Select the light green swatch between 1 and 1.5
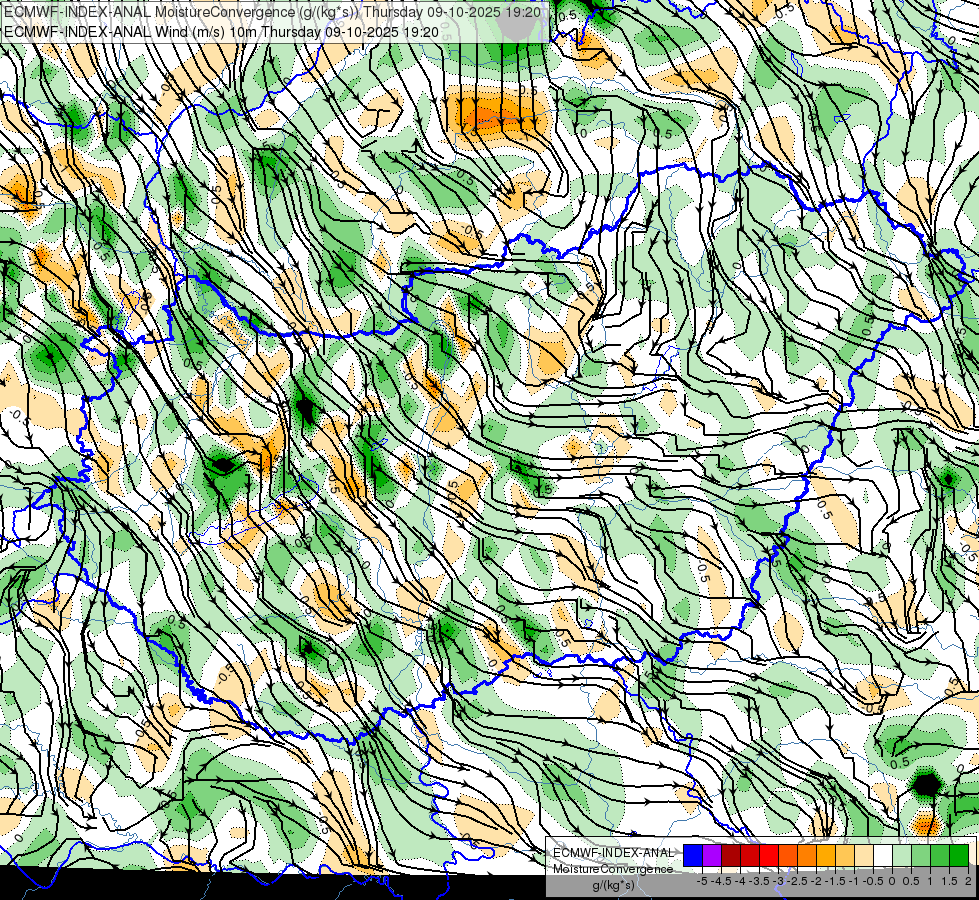Screen dimensions: 979x900 (922, 855)
